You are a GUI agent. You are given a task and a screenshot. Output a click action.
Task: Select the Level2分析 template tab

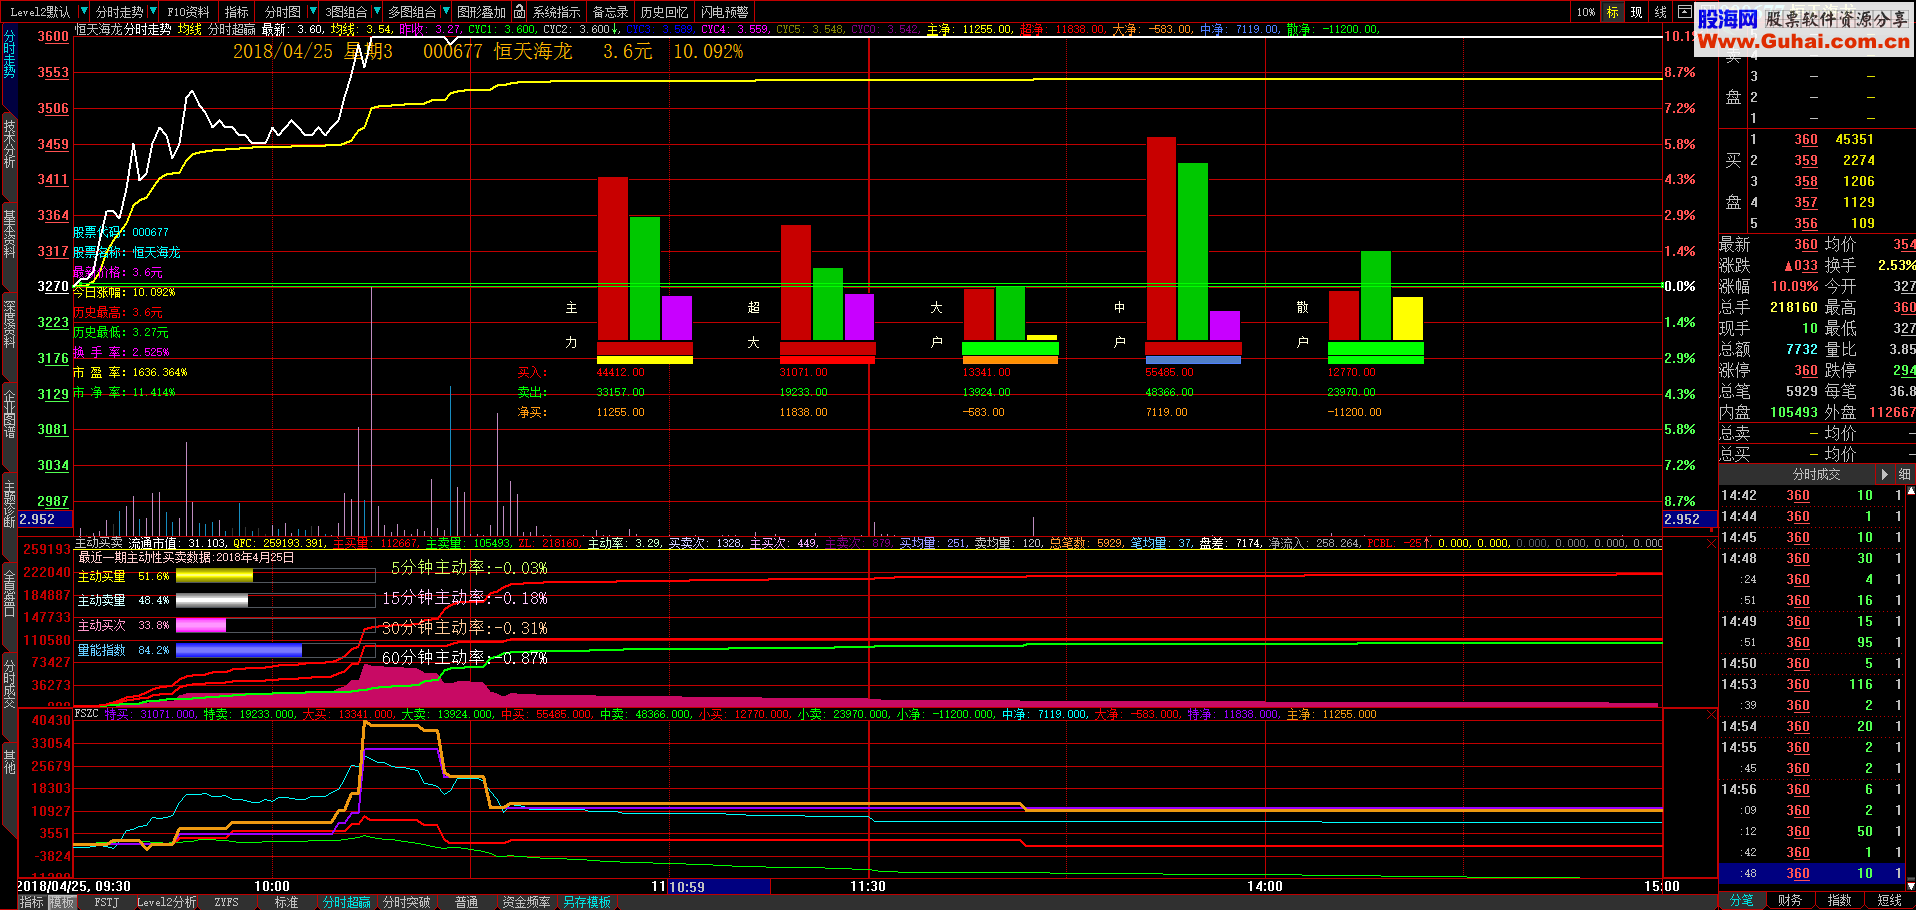(x=166, y=902)
